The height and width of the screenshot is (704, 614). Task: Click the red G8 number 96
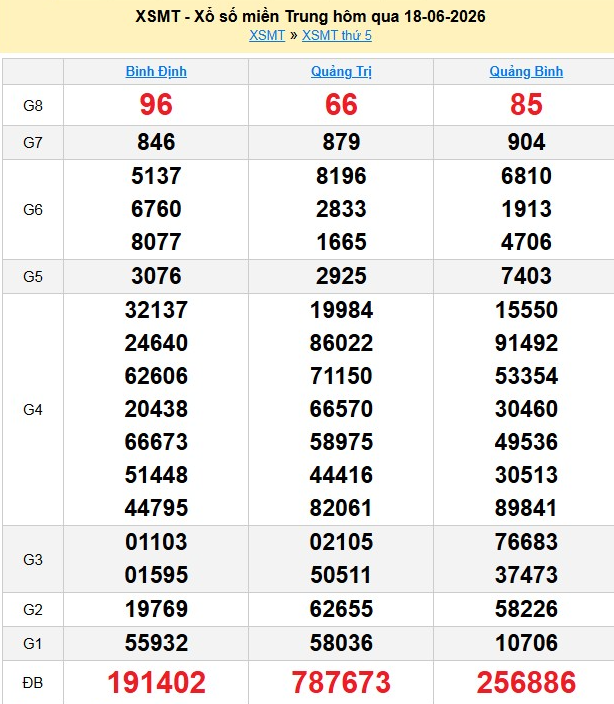[156, 105]
